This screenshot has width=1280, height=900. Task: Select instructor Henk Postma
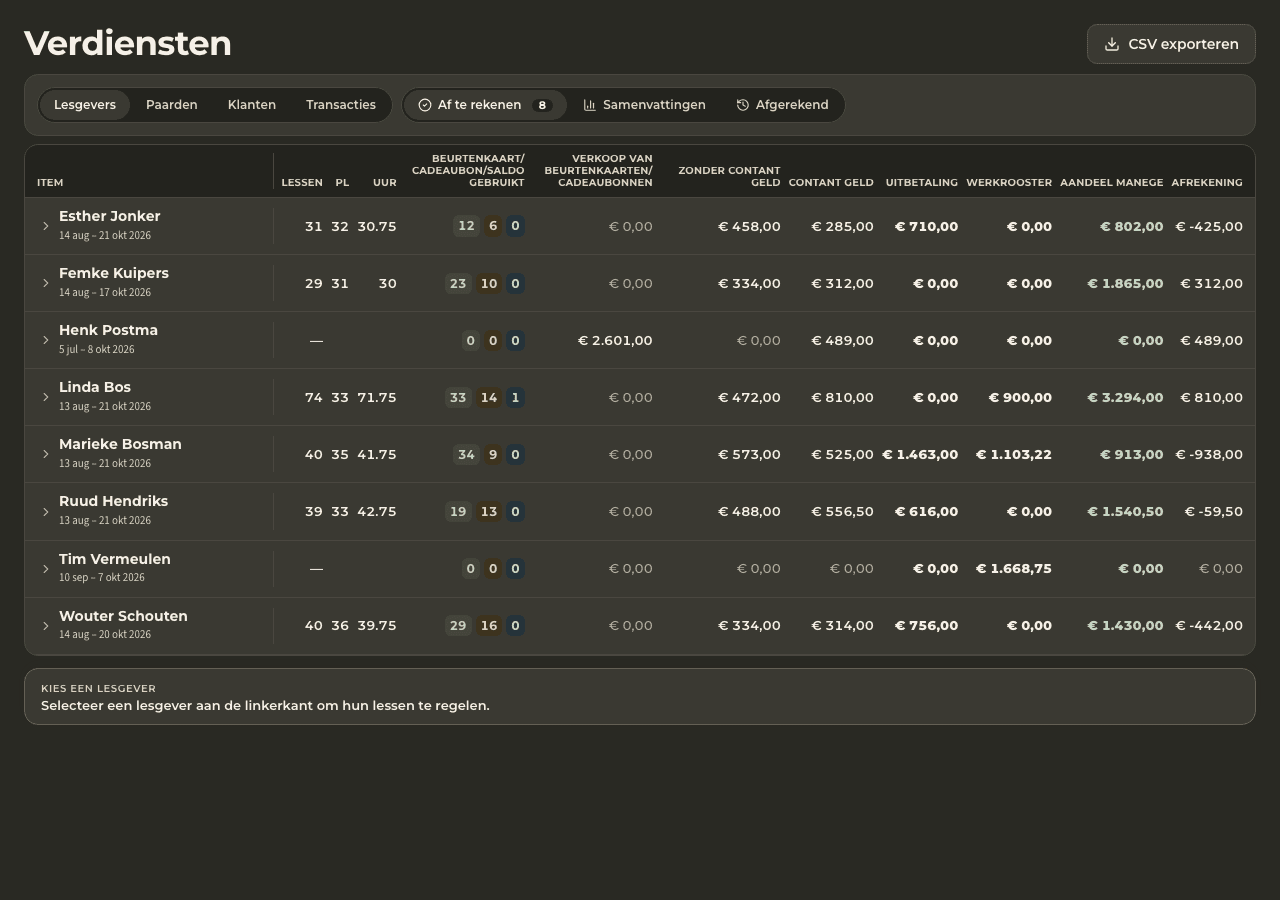click(108, 330)
